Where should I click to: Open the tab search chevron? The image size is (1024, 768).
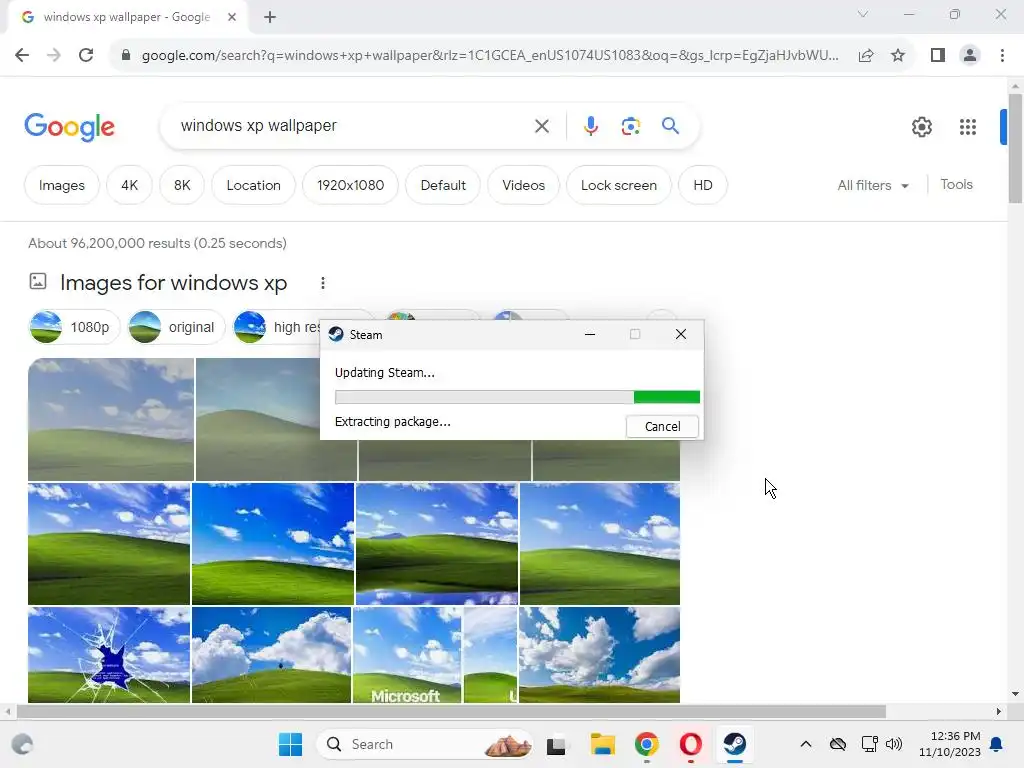863,14
